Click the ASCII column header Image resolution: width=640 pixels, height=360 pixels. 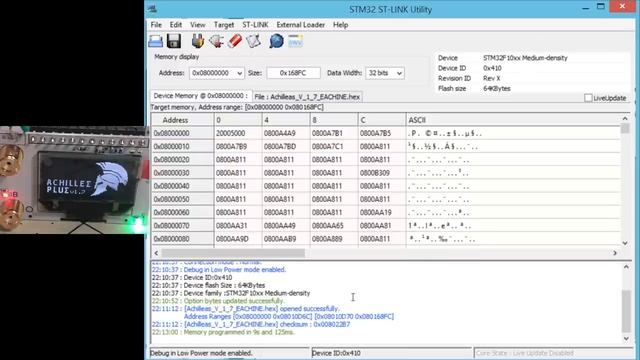[x=513, y=120]
